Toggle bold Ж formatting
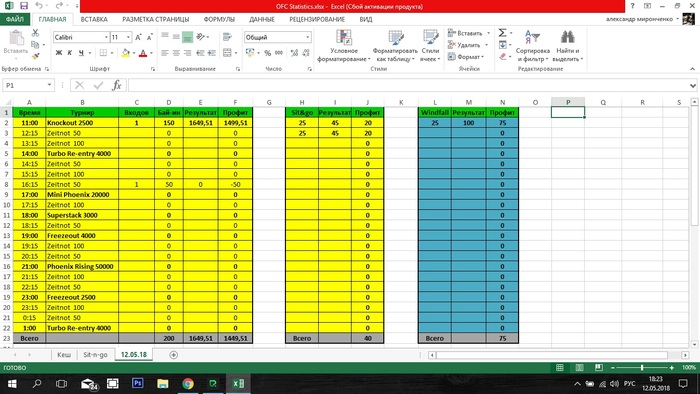700x394 pixels. click(58, 53)
